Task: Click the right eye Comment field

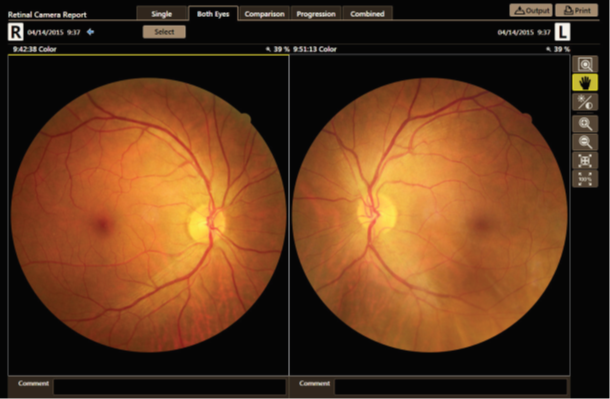Action: click(x=170, y=387)
